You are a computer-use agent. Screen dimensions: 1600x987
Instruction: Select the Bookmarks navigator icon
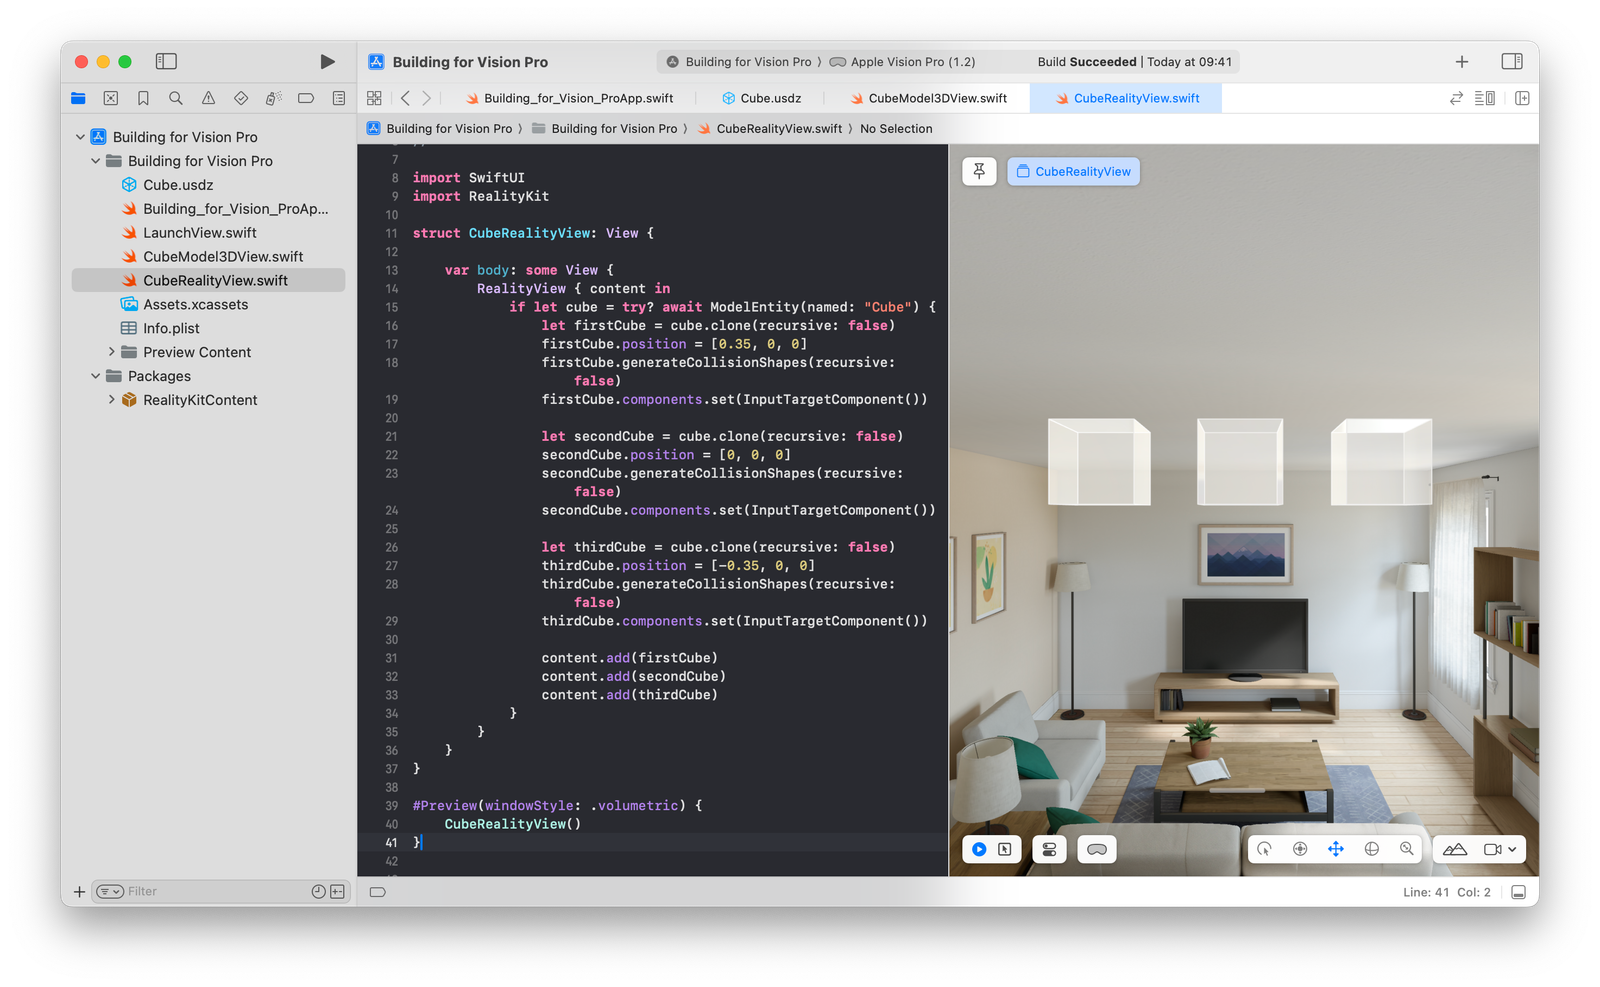143,98
